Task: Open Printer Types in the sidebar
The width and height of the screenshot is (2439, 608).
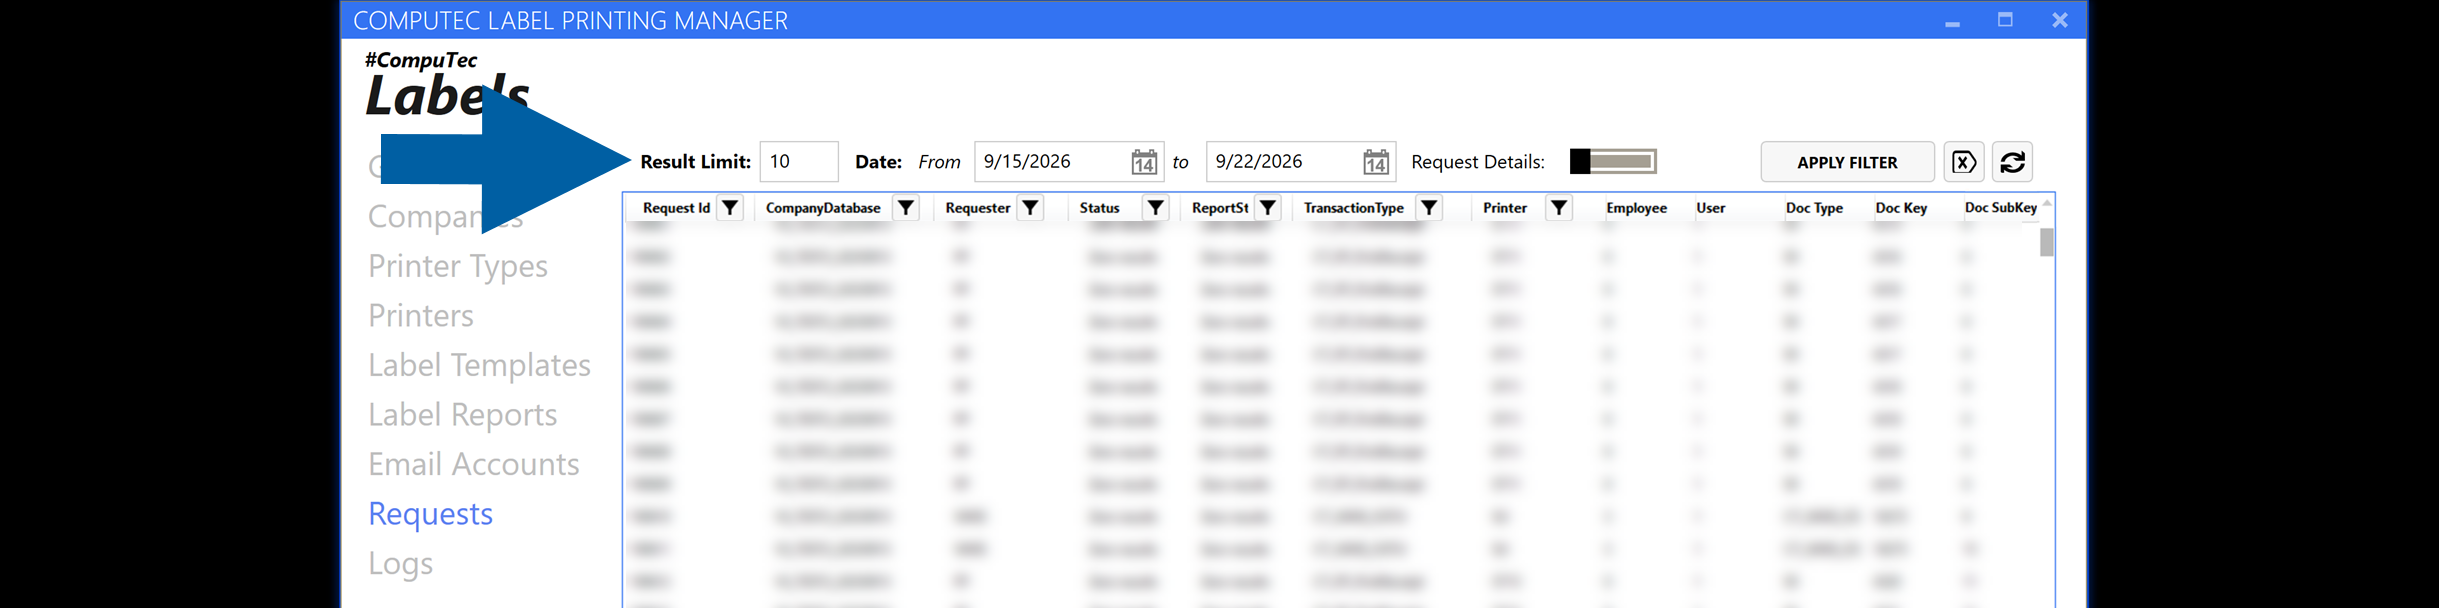Action: pos(458,266)
